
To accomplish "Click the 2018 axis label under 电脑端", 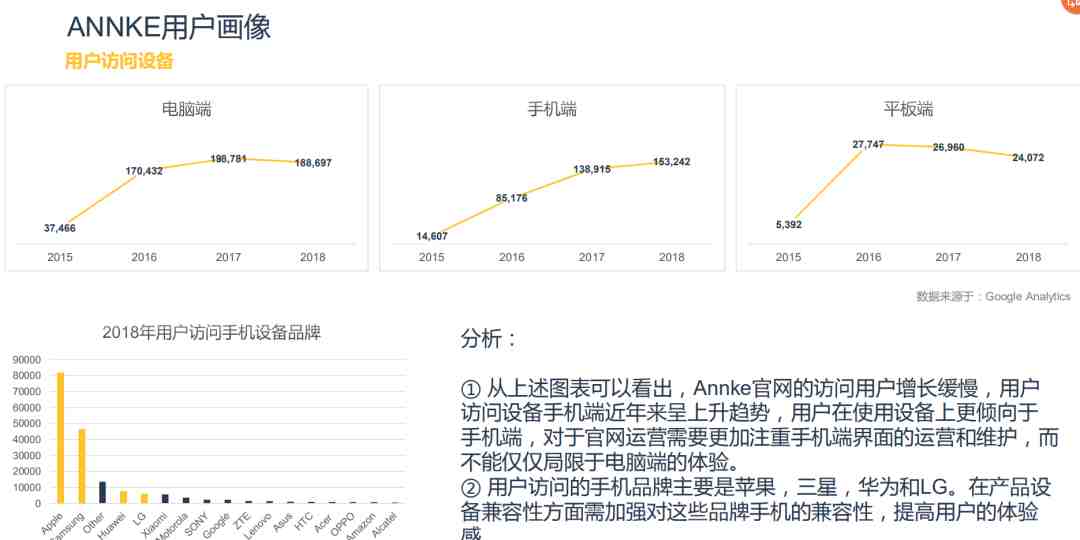I will tap(313, 258).
